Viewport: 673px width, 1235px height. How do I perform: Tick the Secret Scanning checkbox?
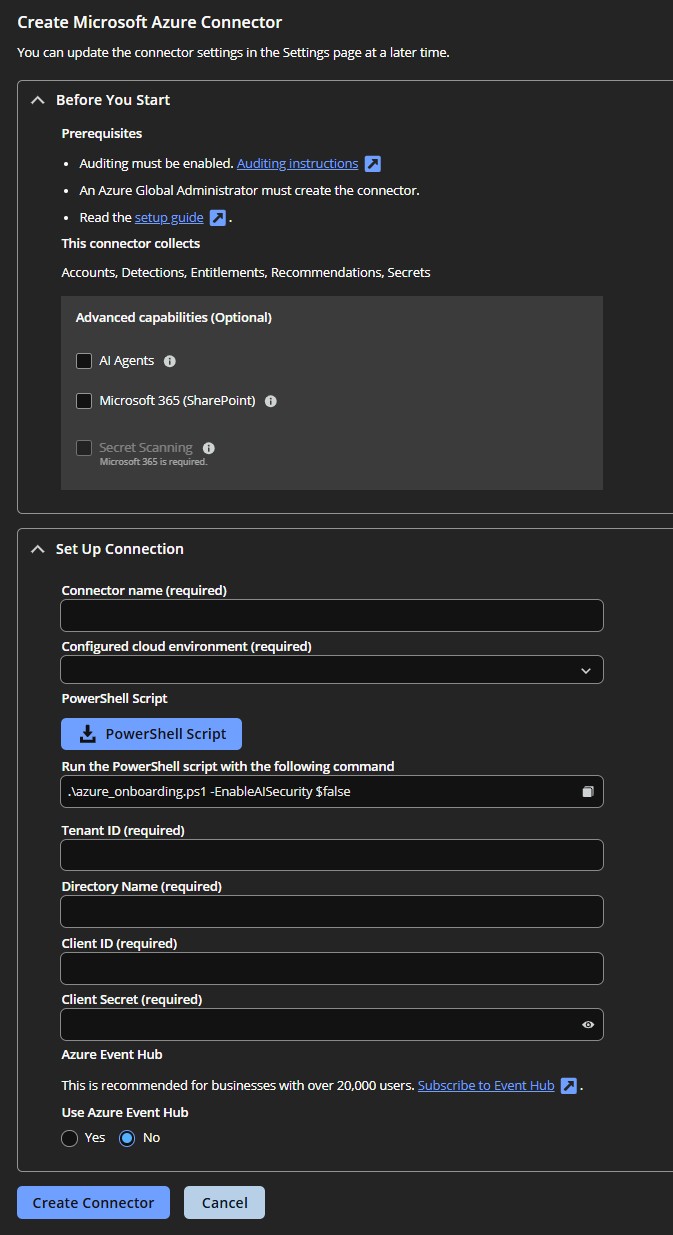(84, 448)
